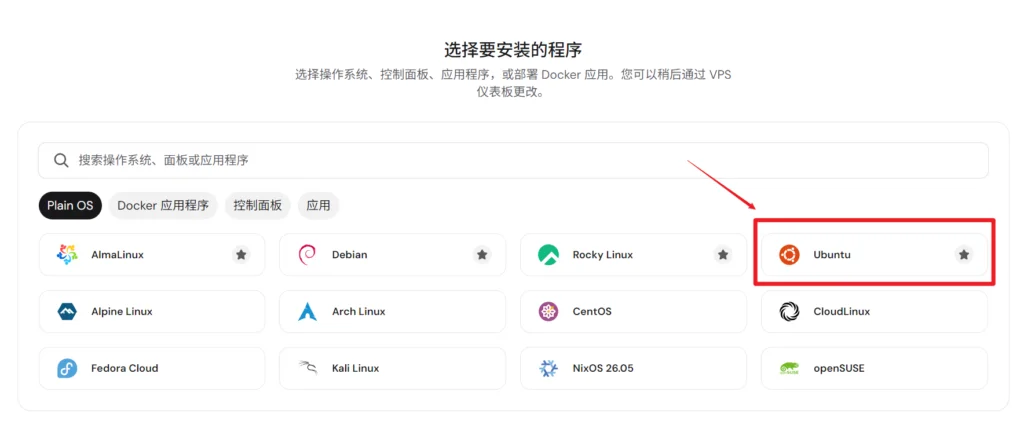
Task: Click the Fedora Cloud logo
Action: [67, 368]
